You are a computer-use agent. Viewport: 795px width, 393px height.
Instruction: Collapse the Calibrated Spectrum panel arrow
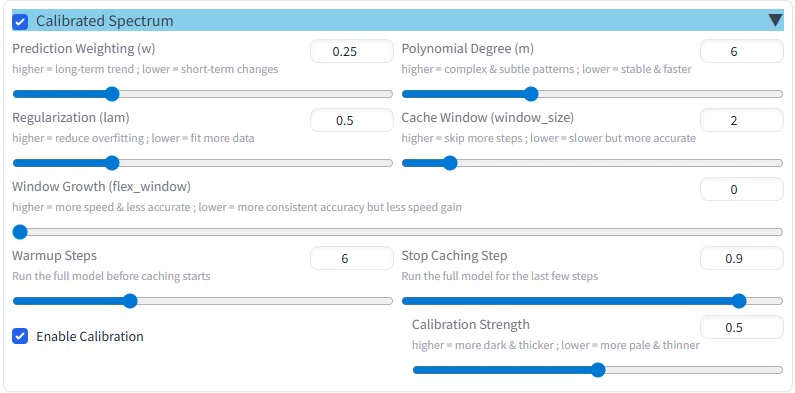coord(775,20)
